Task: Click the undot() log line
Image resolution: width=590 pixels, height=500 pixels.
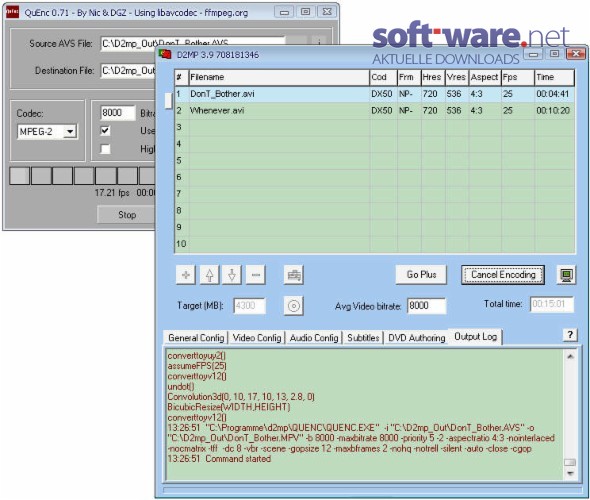Action: pyautogui.click(x=181, y=386)
